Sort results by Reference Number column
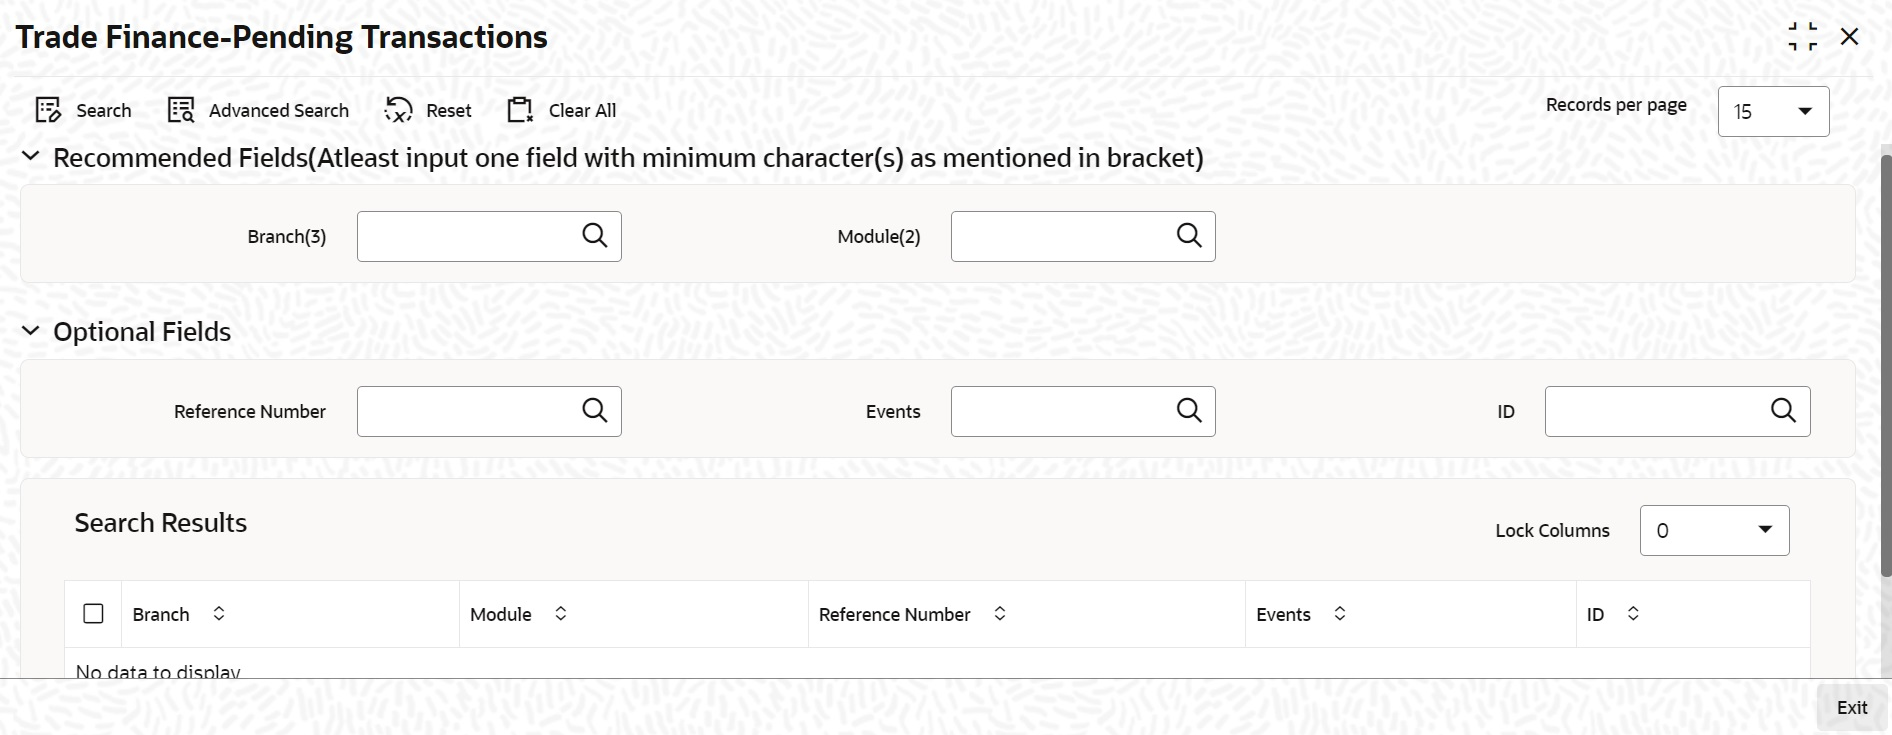1892x735 pixels. coord(1000,614)
